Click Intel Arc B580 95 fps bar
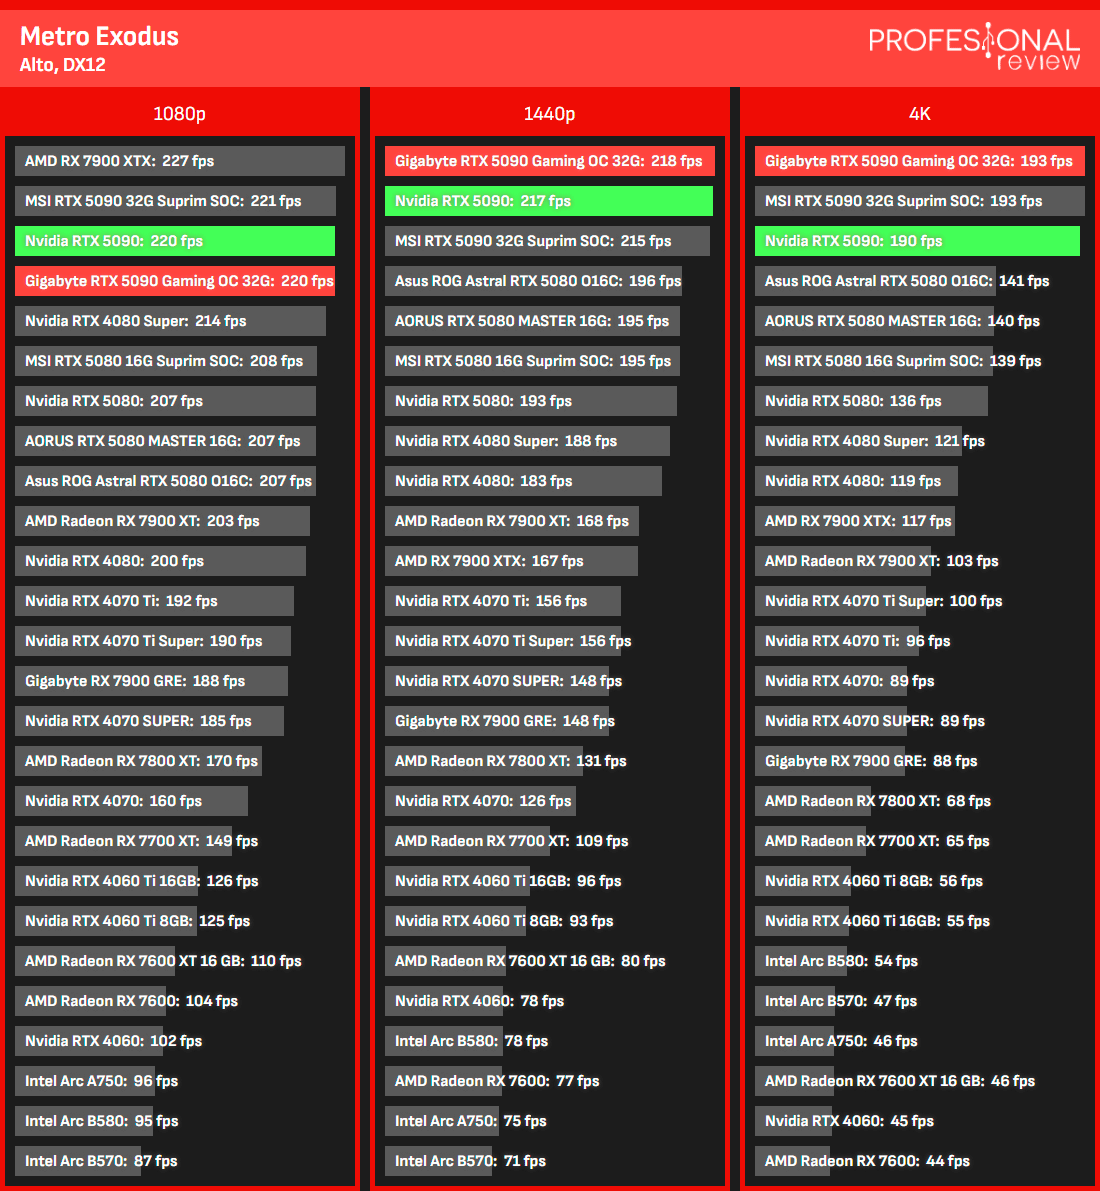The height and width of the screenshot is (1191, 1100). [x=84, y=1121]
